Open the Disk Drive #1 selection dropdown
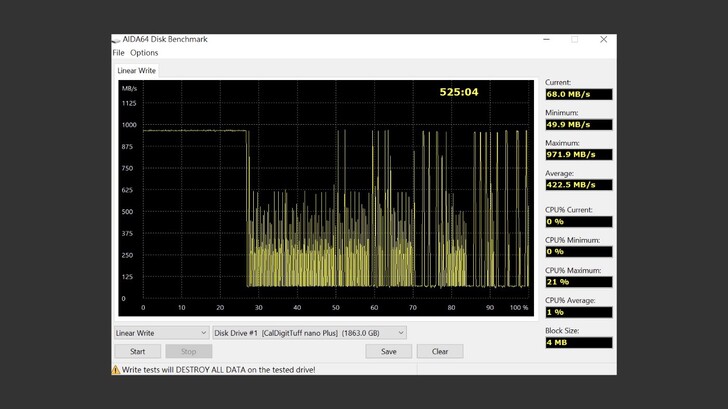The image size is (728, 409). point(309,333)
